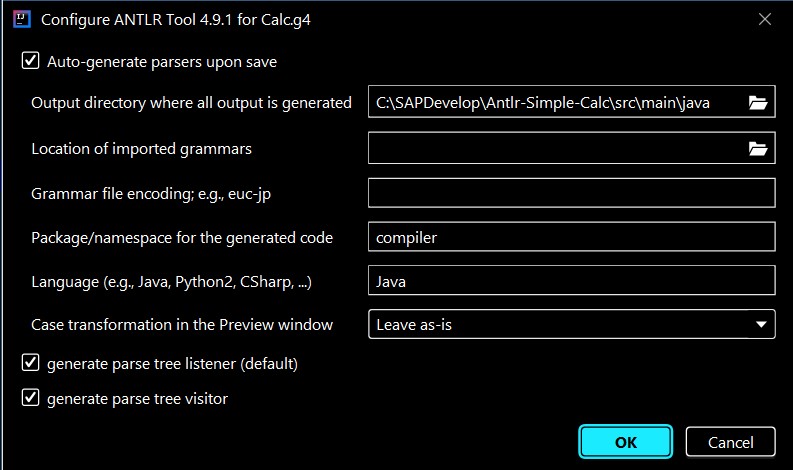Click the empty imported grammars location field
The image size is (793, 470).
click(x=556, y=148)
